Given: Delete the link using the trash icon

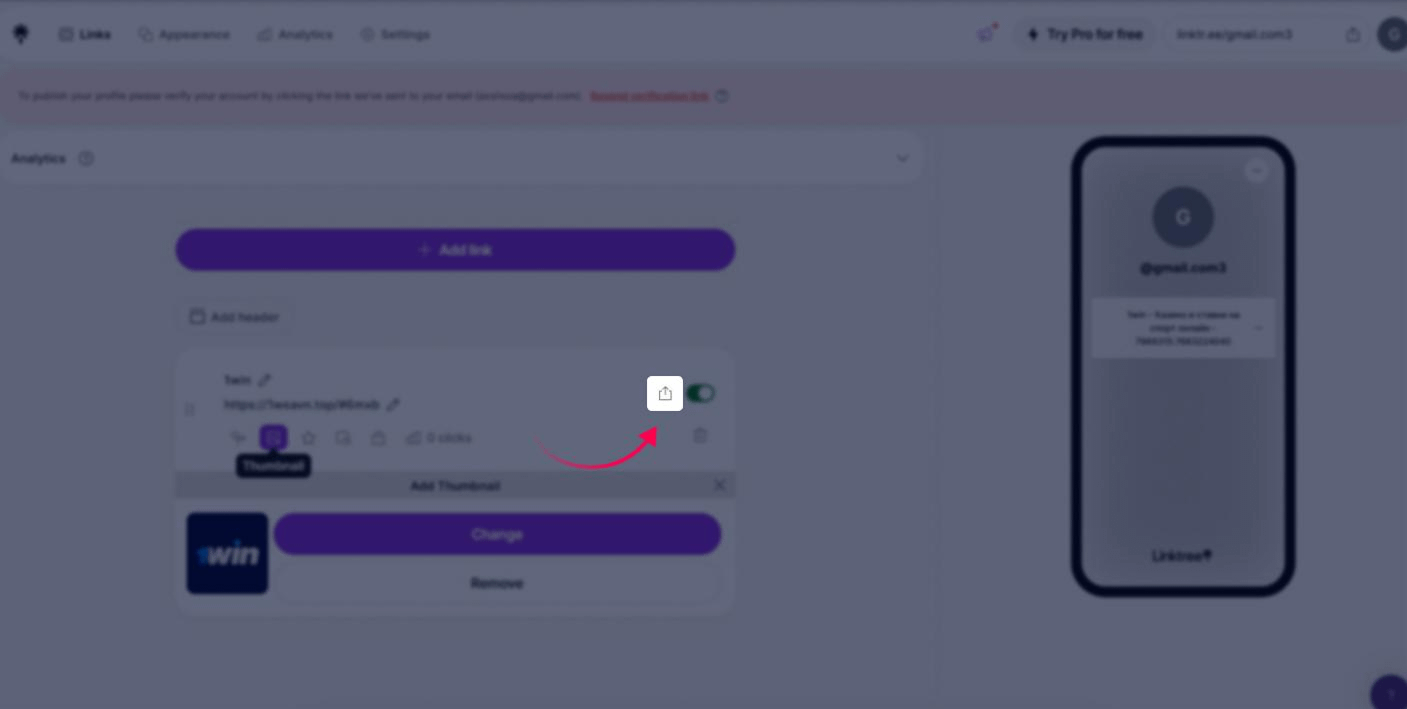Looking at the screenshot, I should coord(700,436).
